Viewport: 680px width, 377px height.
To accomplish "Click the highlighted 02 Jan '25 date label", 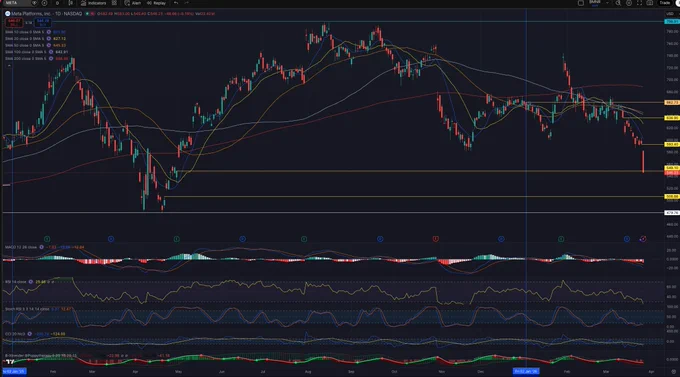I will (14, 371).
